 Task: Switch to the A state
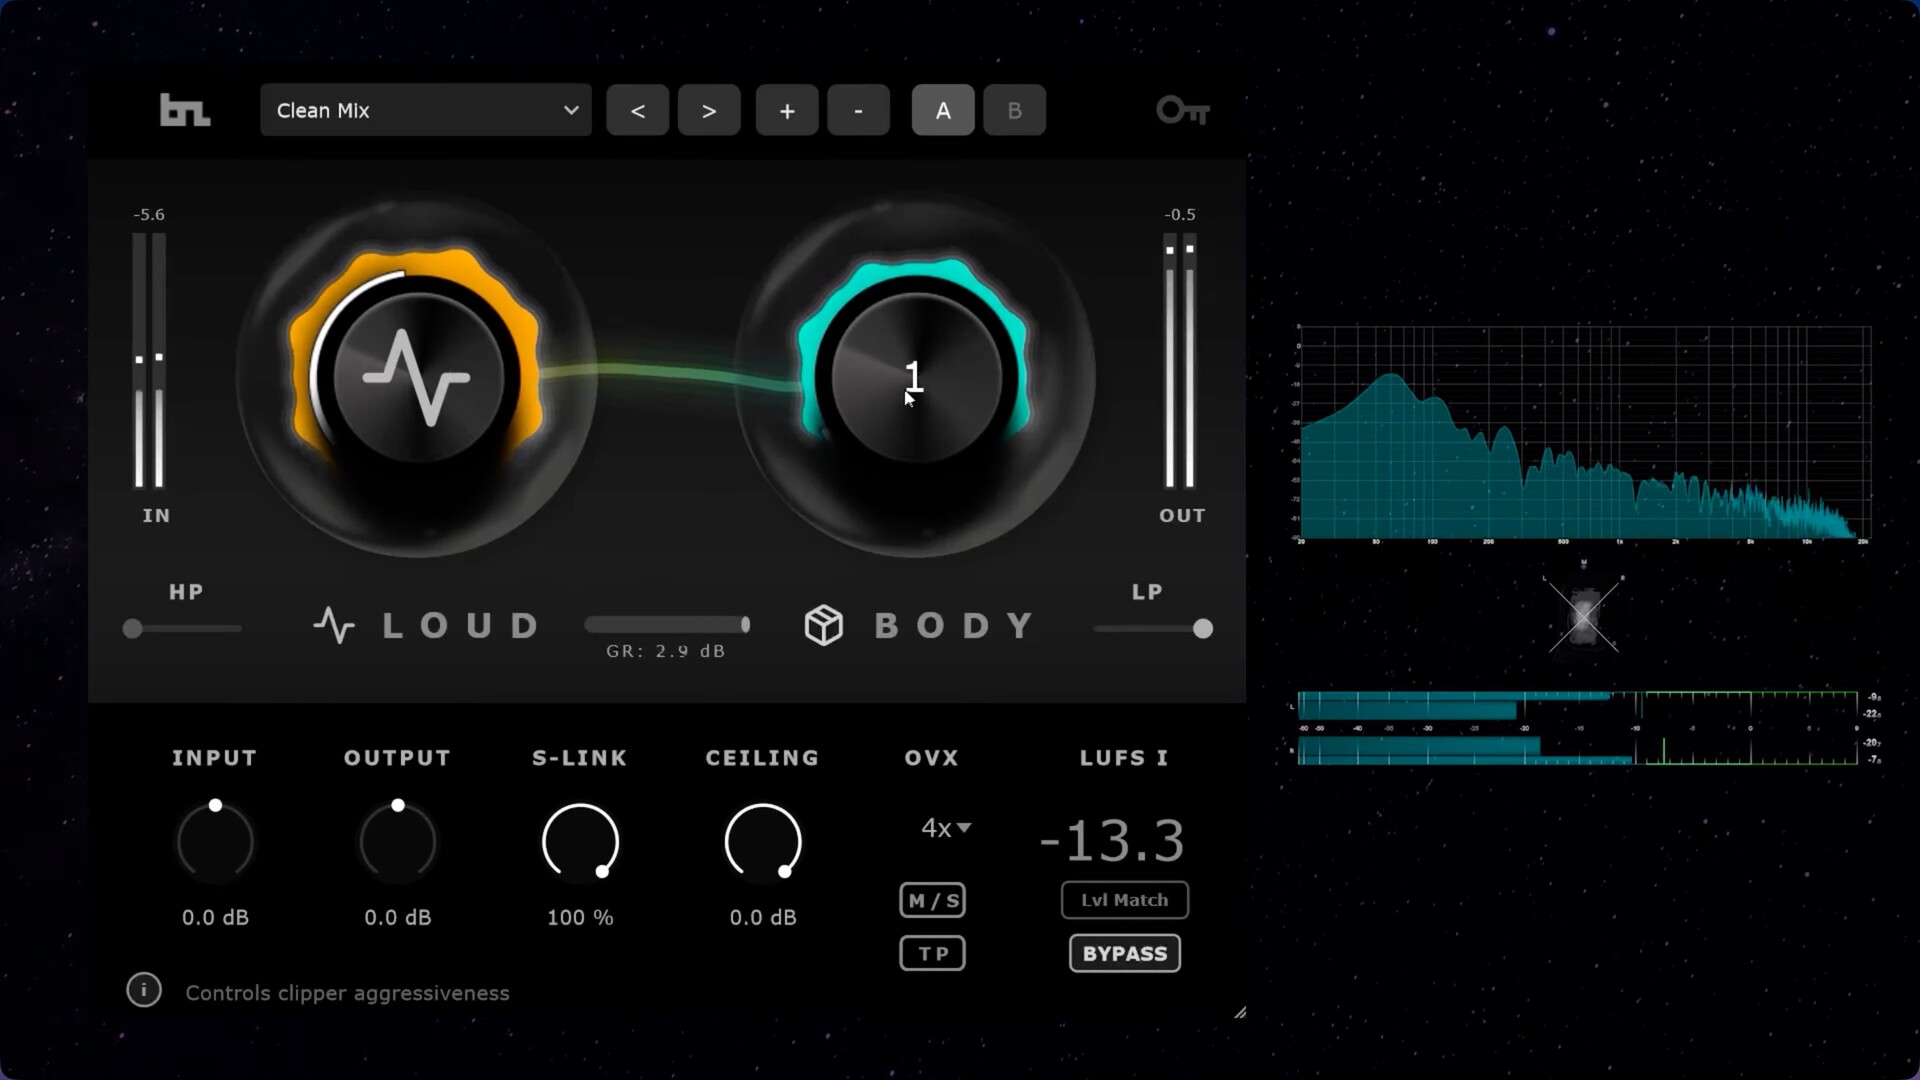(942, 110)
